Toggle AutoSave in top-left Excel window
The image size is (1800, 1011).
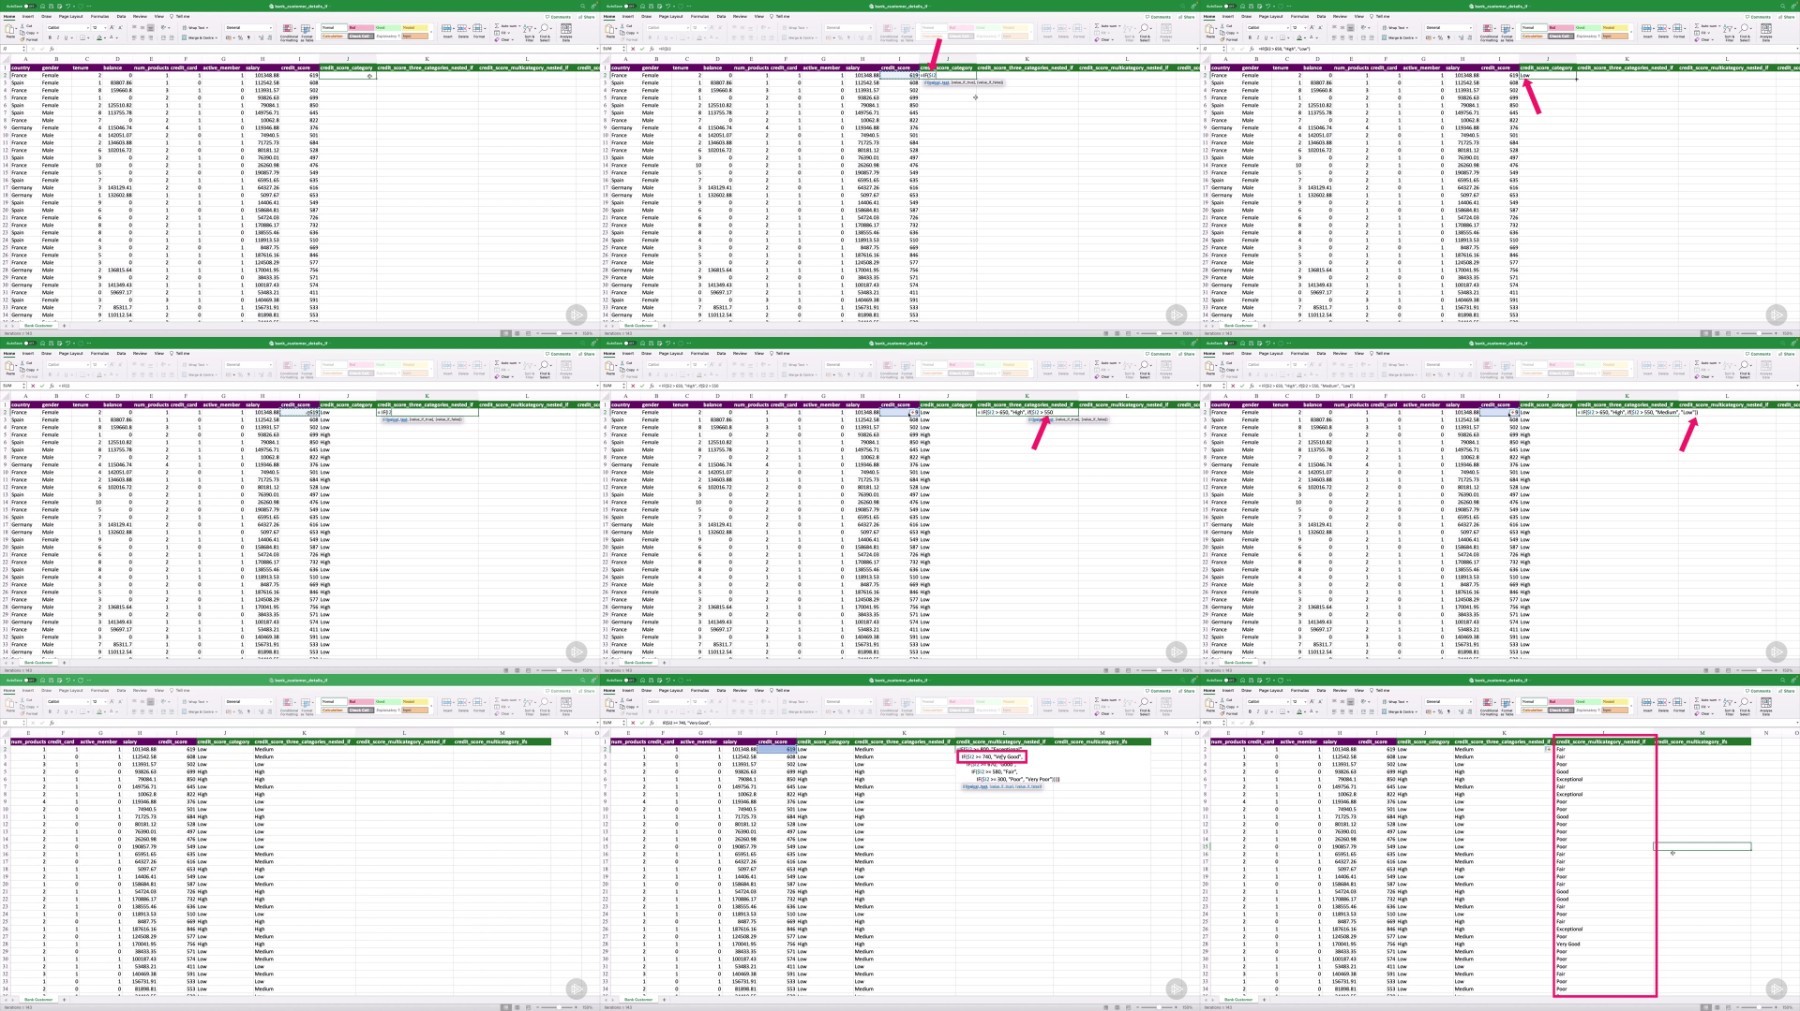point(30,6)
